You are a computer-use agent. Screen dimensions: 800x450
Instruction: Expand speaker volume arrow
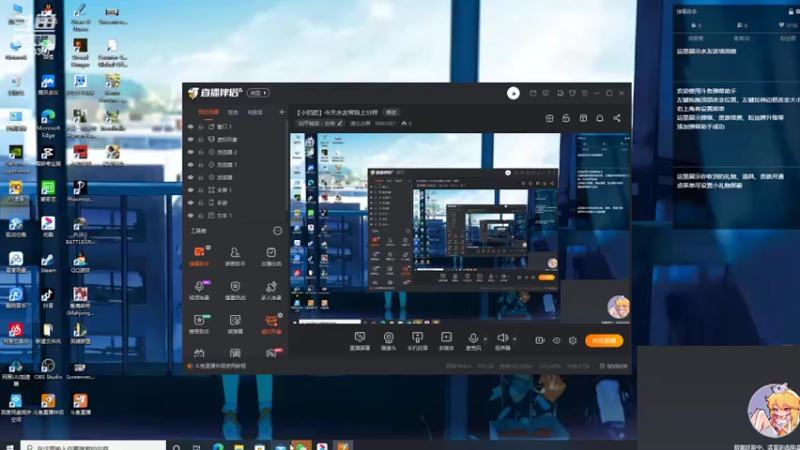tap(515, 339)
